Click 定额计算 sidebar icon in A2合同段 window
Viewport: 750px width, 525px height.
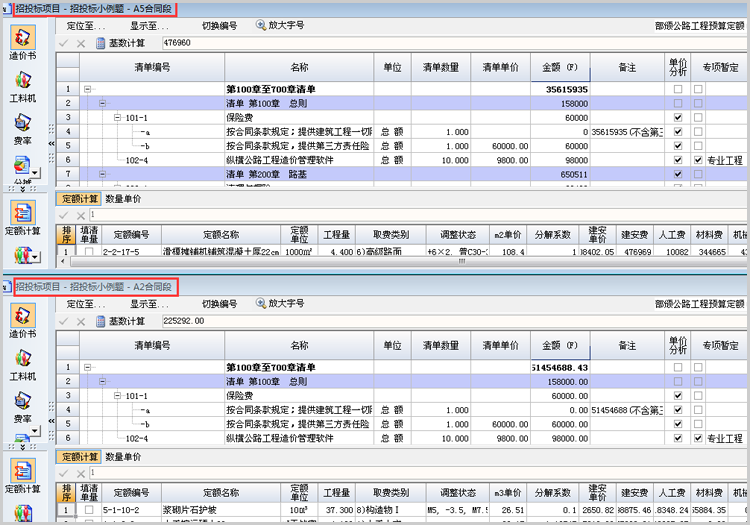(x=23, y=471)
